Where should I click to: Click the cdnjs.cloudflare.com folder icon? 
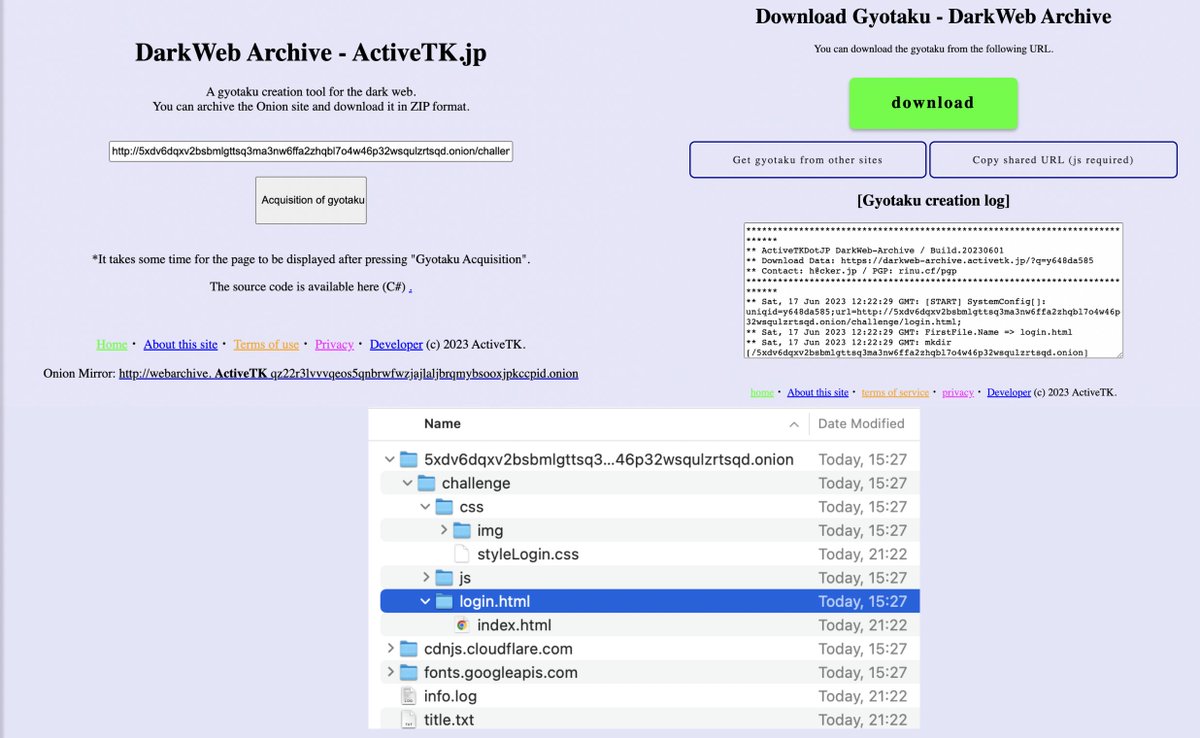click(x=408, y=648)
